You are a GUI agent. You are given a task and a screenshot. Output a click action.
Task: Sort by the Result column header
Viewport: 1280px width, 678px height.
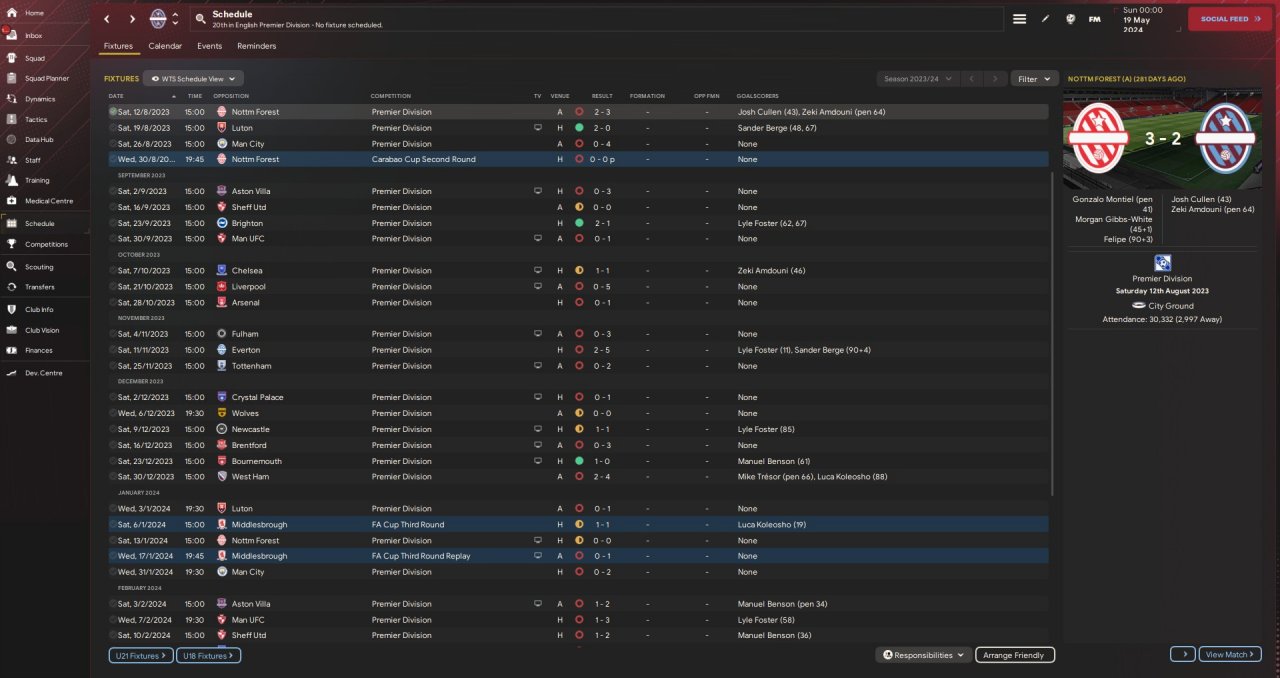point(602,96)
